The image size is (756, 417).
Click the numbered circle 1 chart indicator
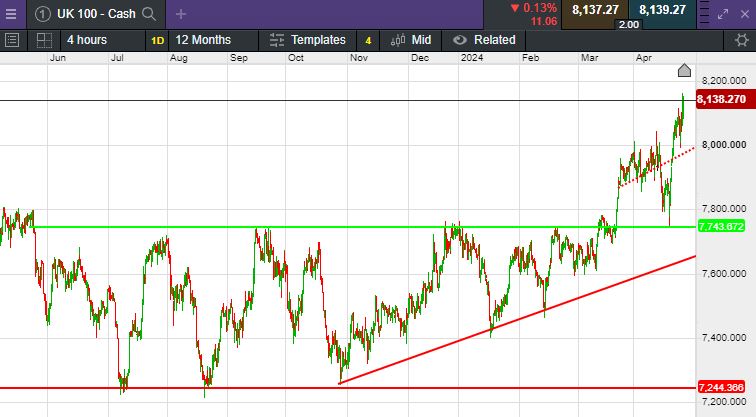pos(42,14)
